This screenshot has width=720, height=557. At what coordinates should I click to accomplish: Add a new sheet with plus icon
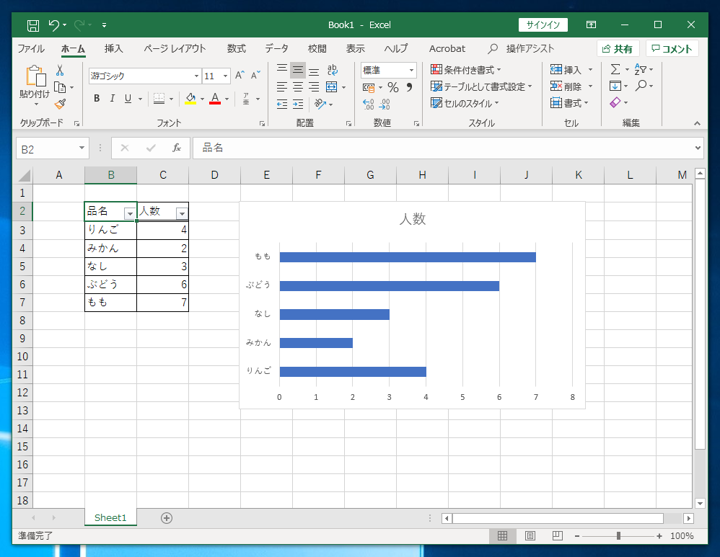tap(166, 518)
